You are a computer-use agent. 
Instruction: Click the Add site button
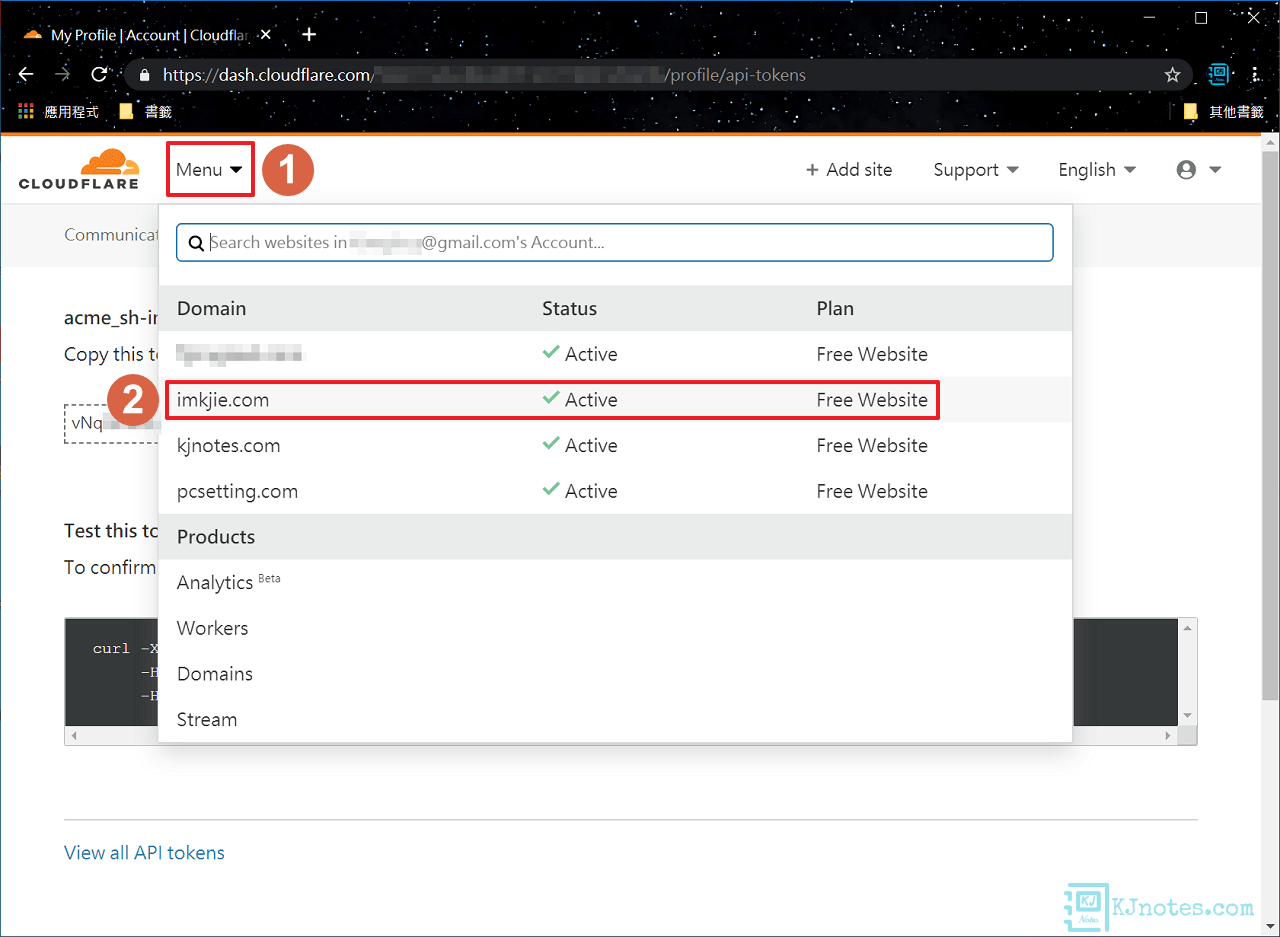(x=849, y=170)
